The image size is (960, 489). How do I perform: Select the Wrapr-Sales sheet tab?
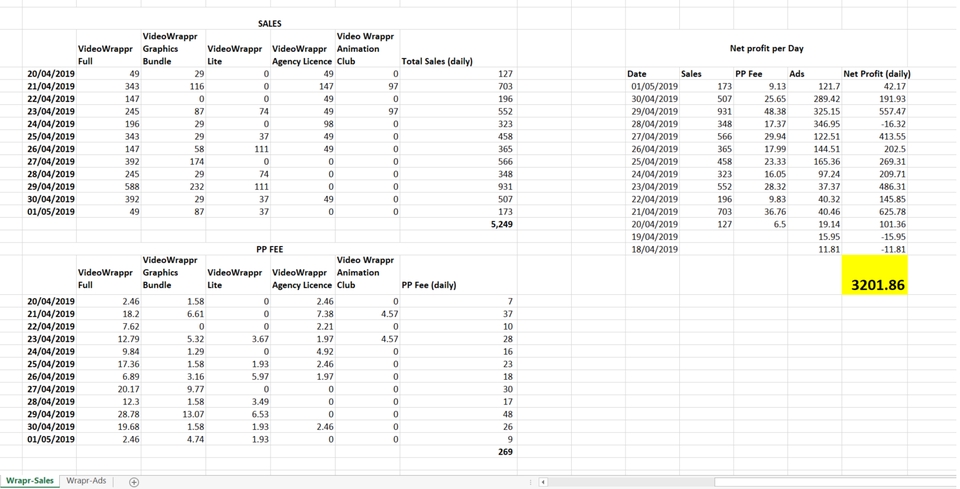coord(30,481)
